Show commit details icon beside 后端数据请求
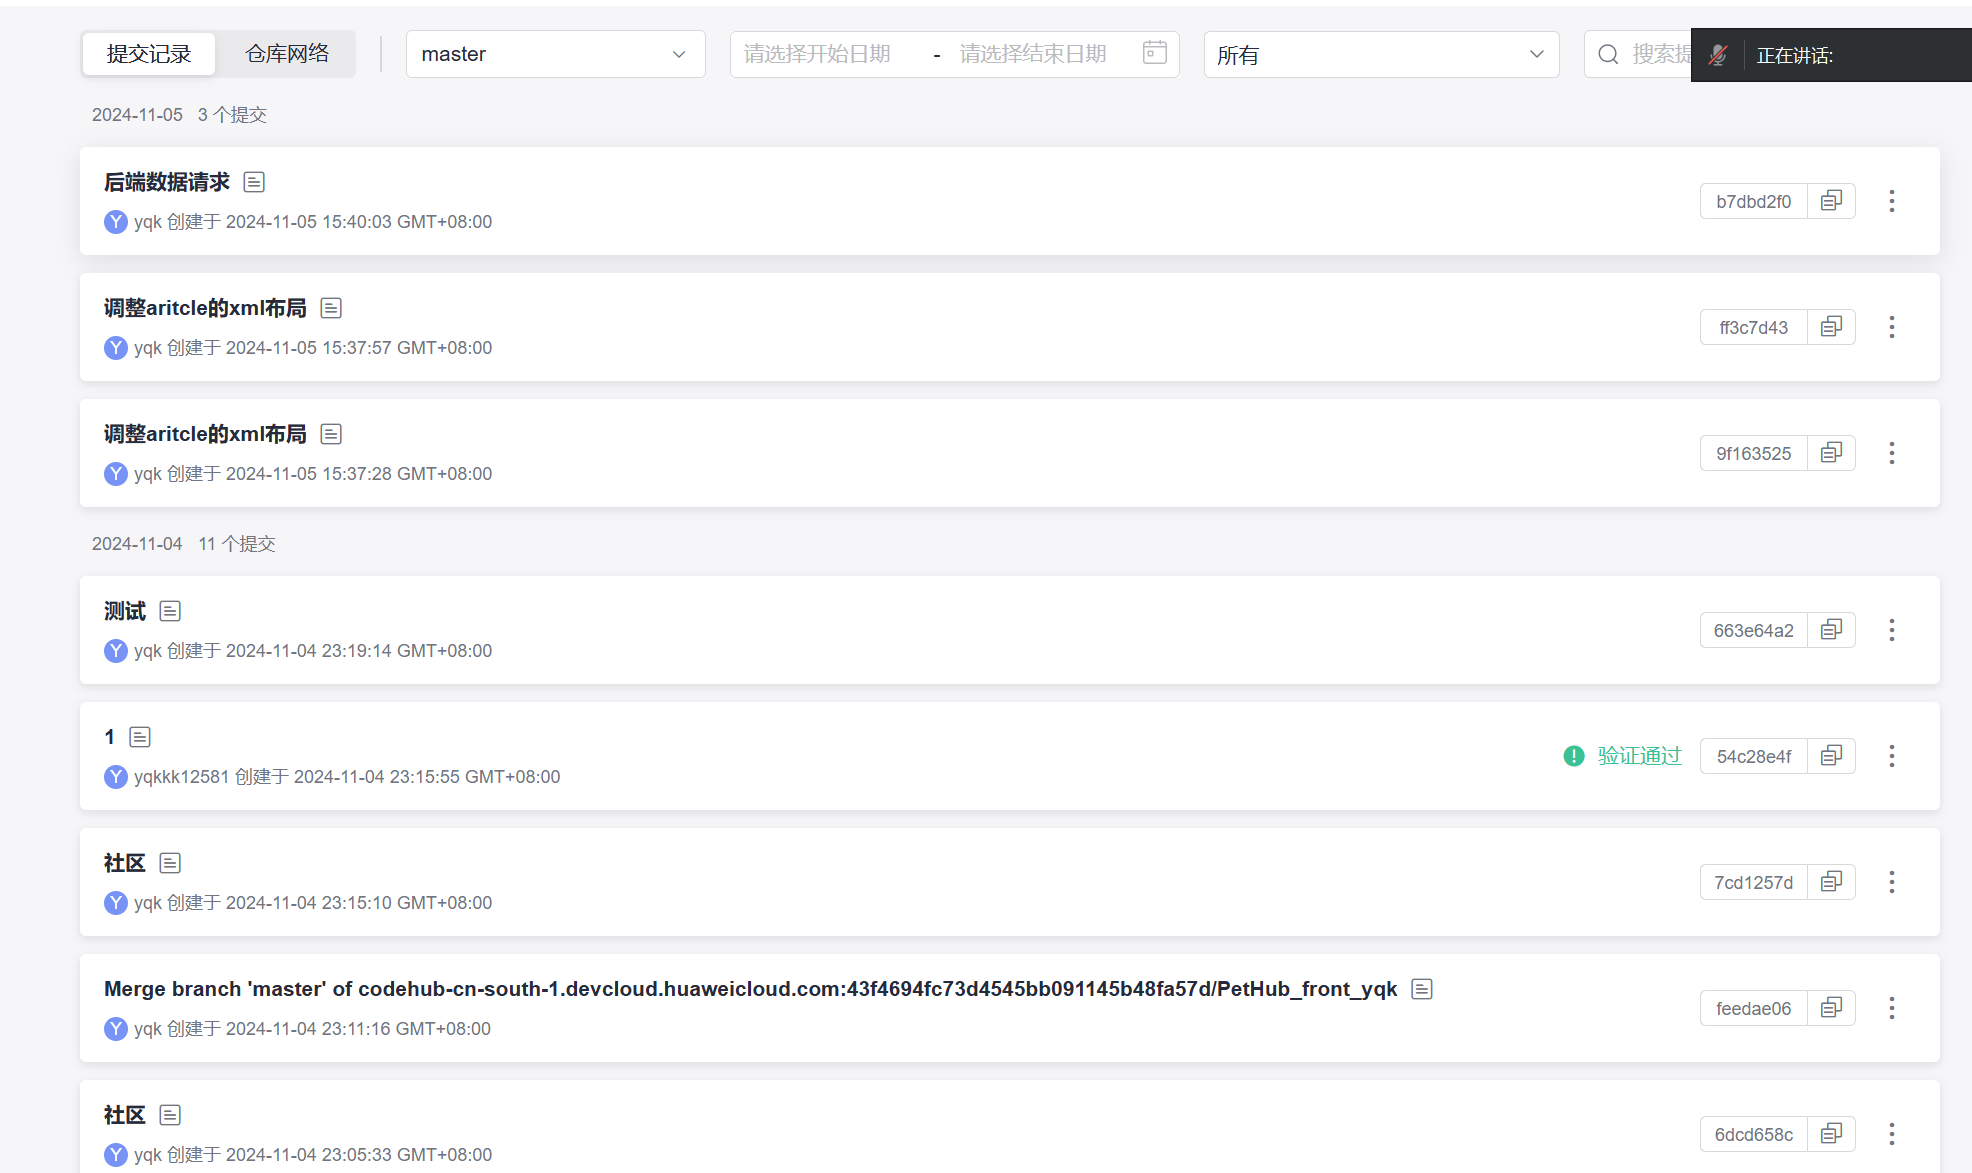 click(254, 182)
